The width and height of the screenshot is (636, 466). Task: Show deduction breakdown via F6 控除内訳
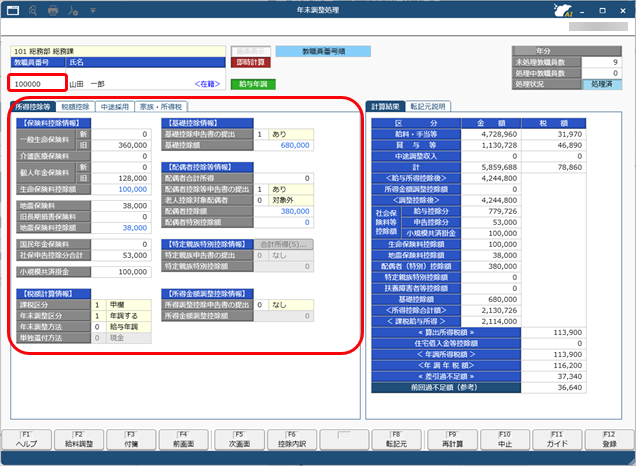point(287,440)
